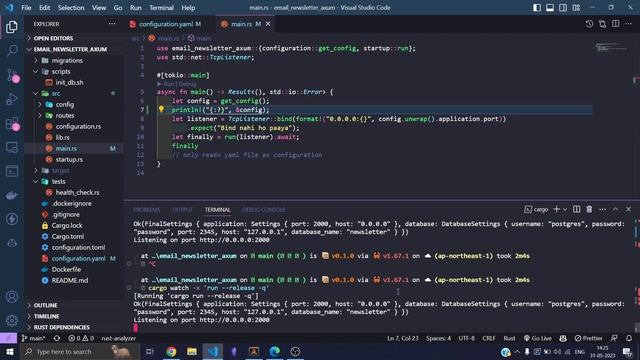The width and height of the screenshot is (640, 360).
Task: Click Windows taskbar search box
Action: (x=79, y=351)
